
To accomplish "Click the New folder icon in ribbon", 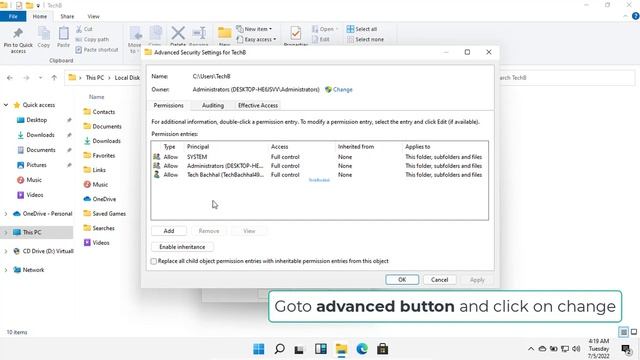I will [224, 33].
